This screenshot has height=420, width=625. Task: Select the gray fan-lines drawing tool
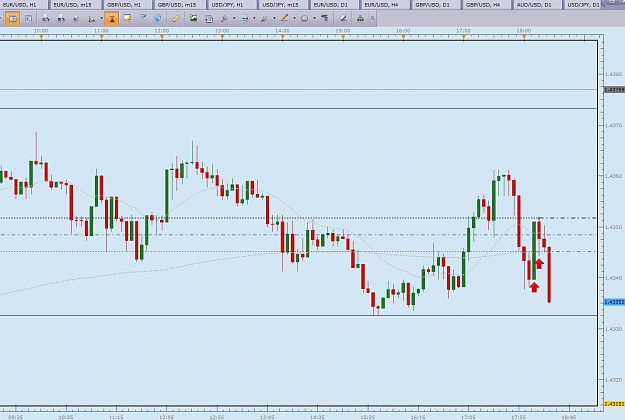click(264, 19)
